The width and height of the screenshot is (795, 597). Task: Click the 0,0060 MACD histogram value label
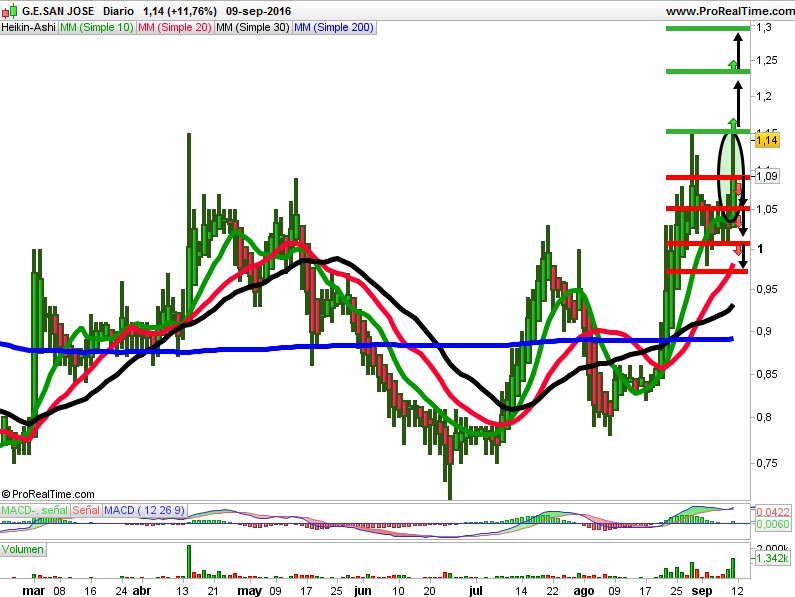tap(773, 524)
